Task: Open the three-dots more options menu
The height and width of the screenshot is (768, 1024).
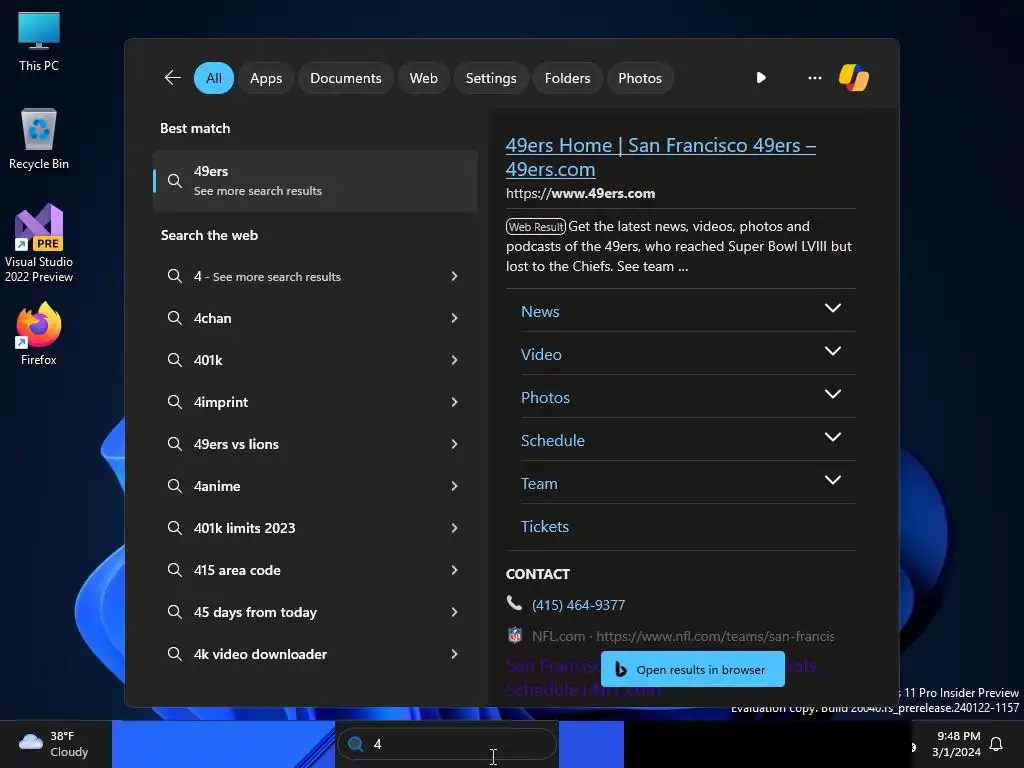Action: (814, 78)
